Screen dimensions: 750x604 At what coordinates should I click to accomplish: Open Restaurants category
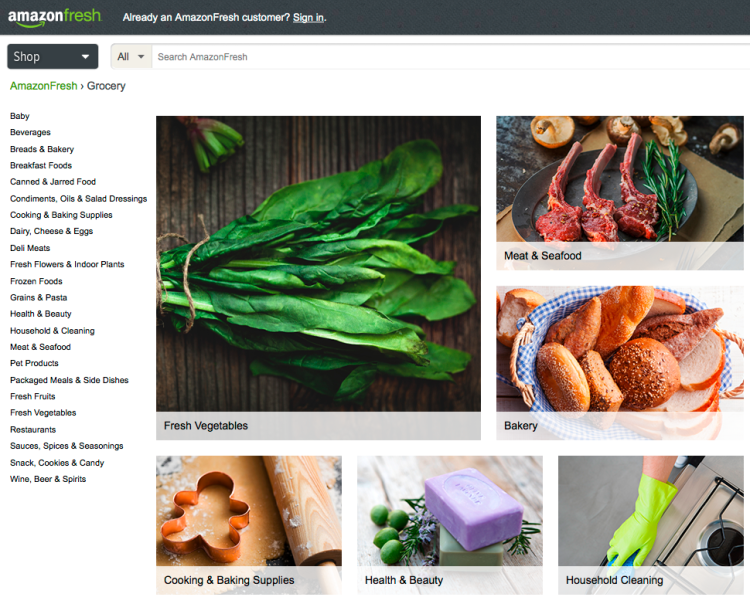click(33, 429)
